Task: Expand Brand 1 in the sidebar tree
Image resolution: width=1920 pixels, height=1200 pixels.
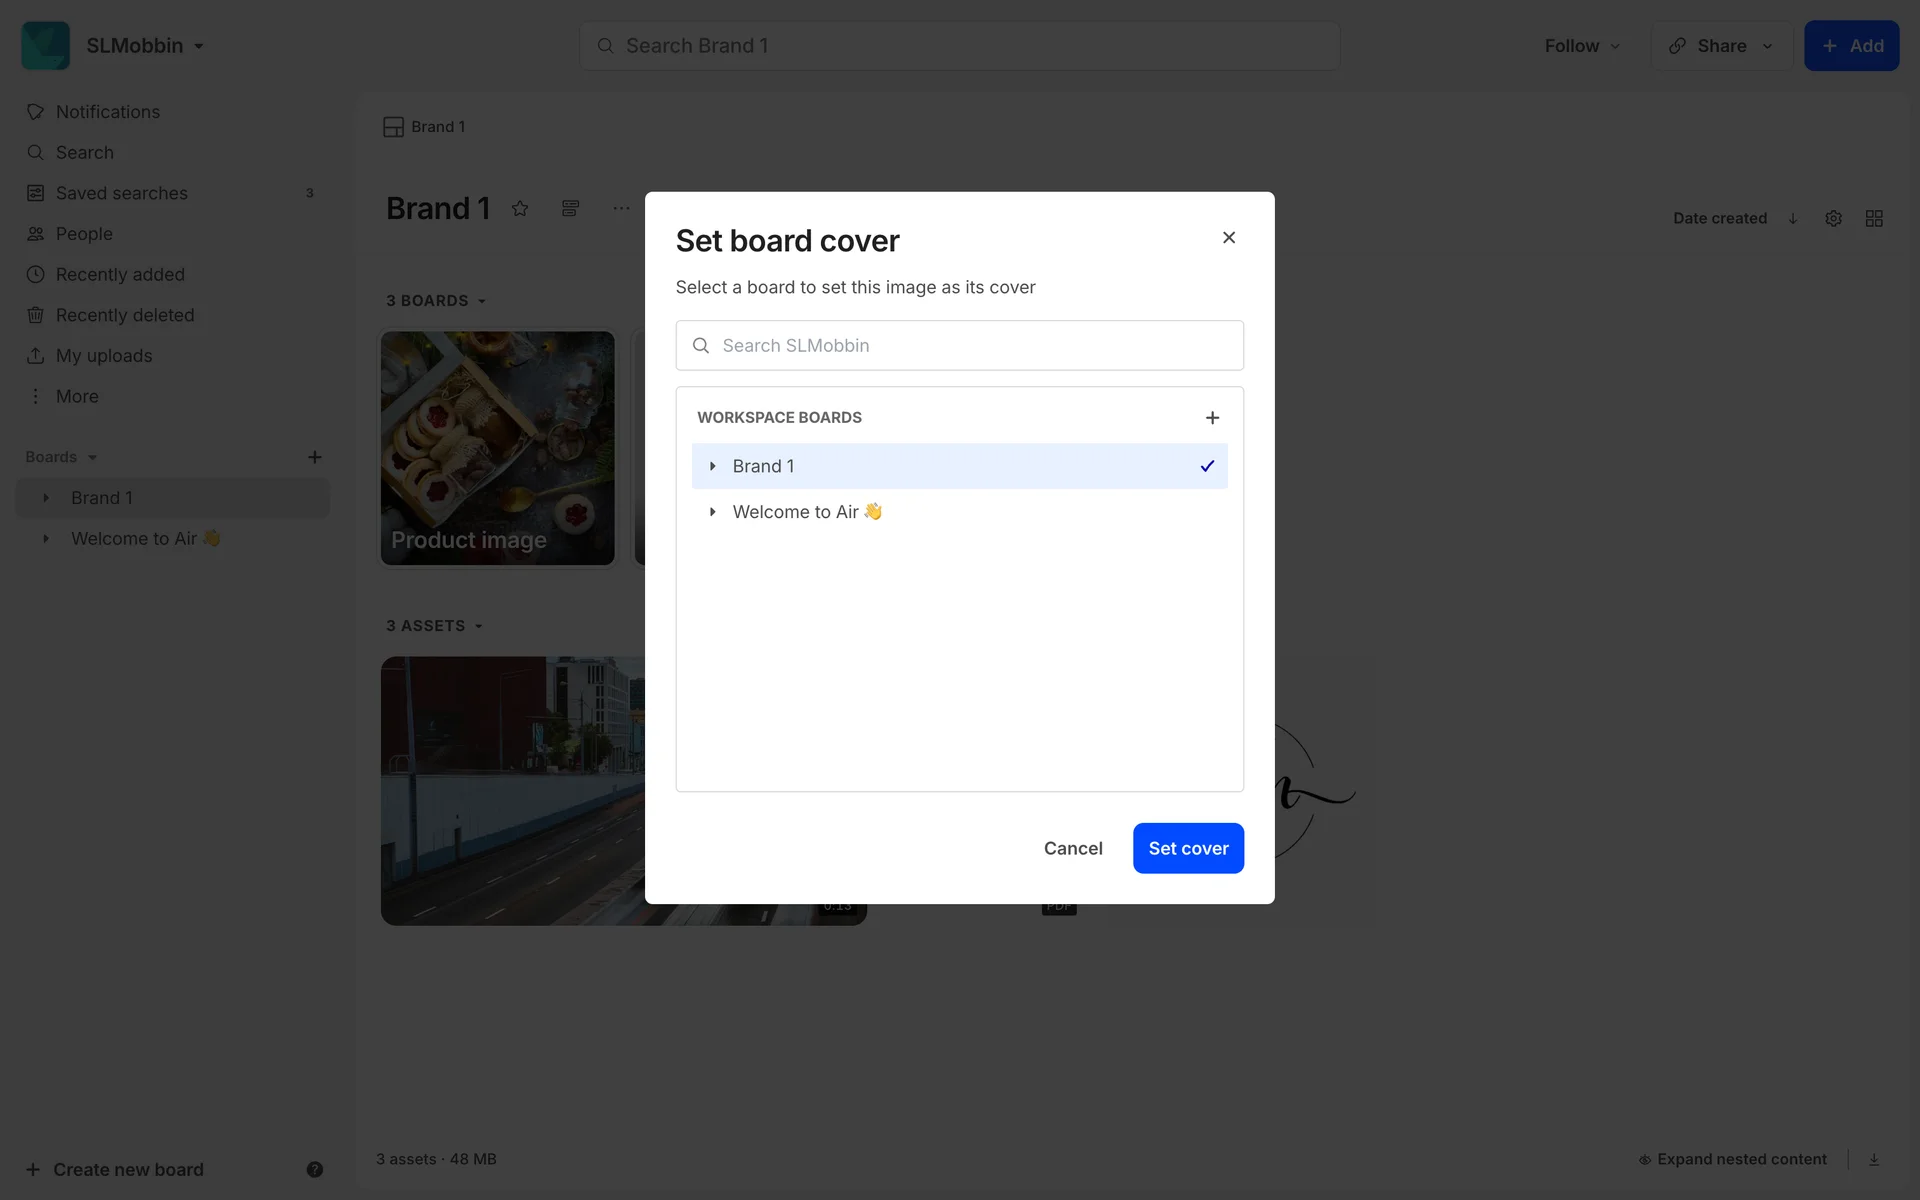Action: [46, 498]
